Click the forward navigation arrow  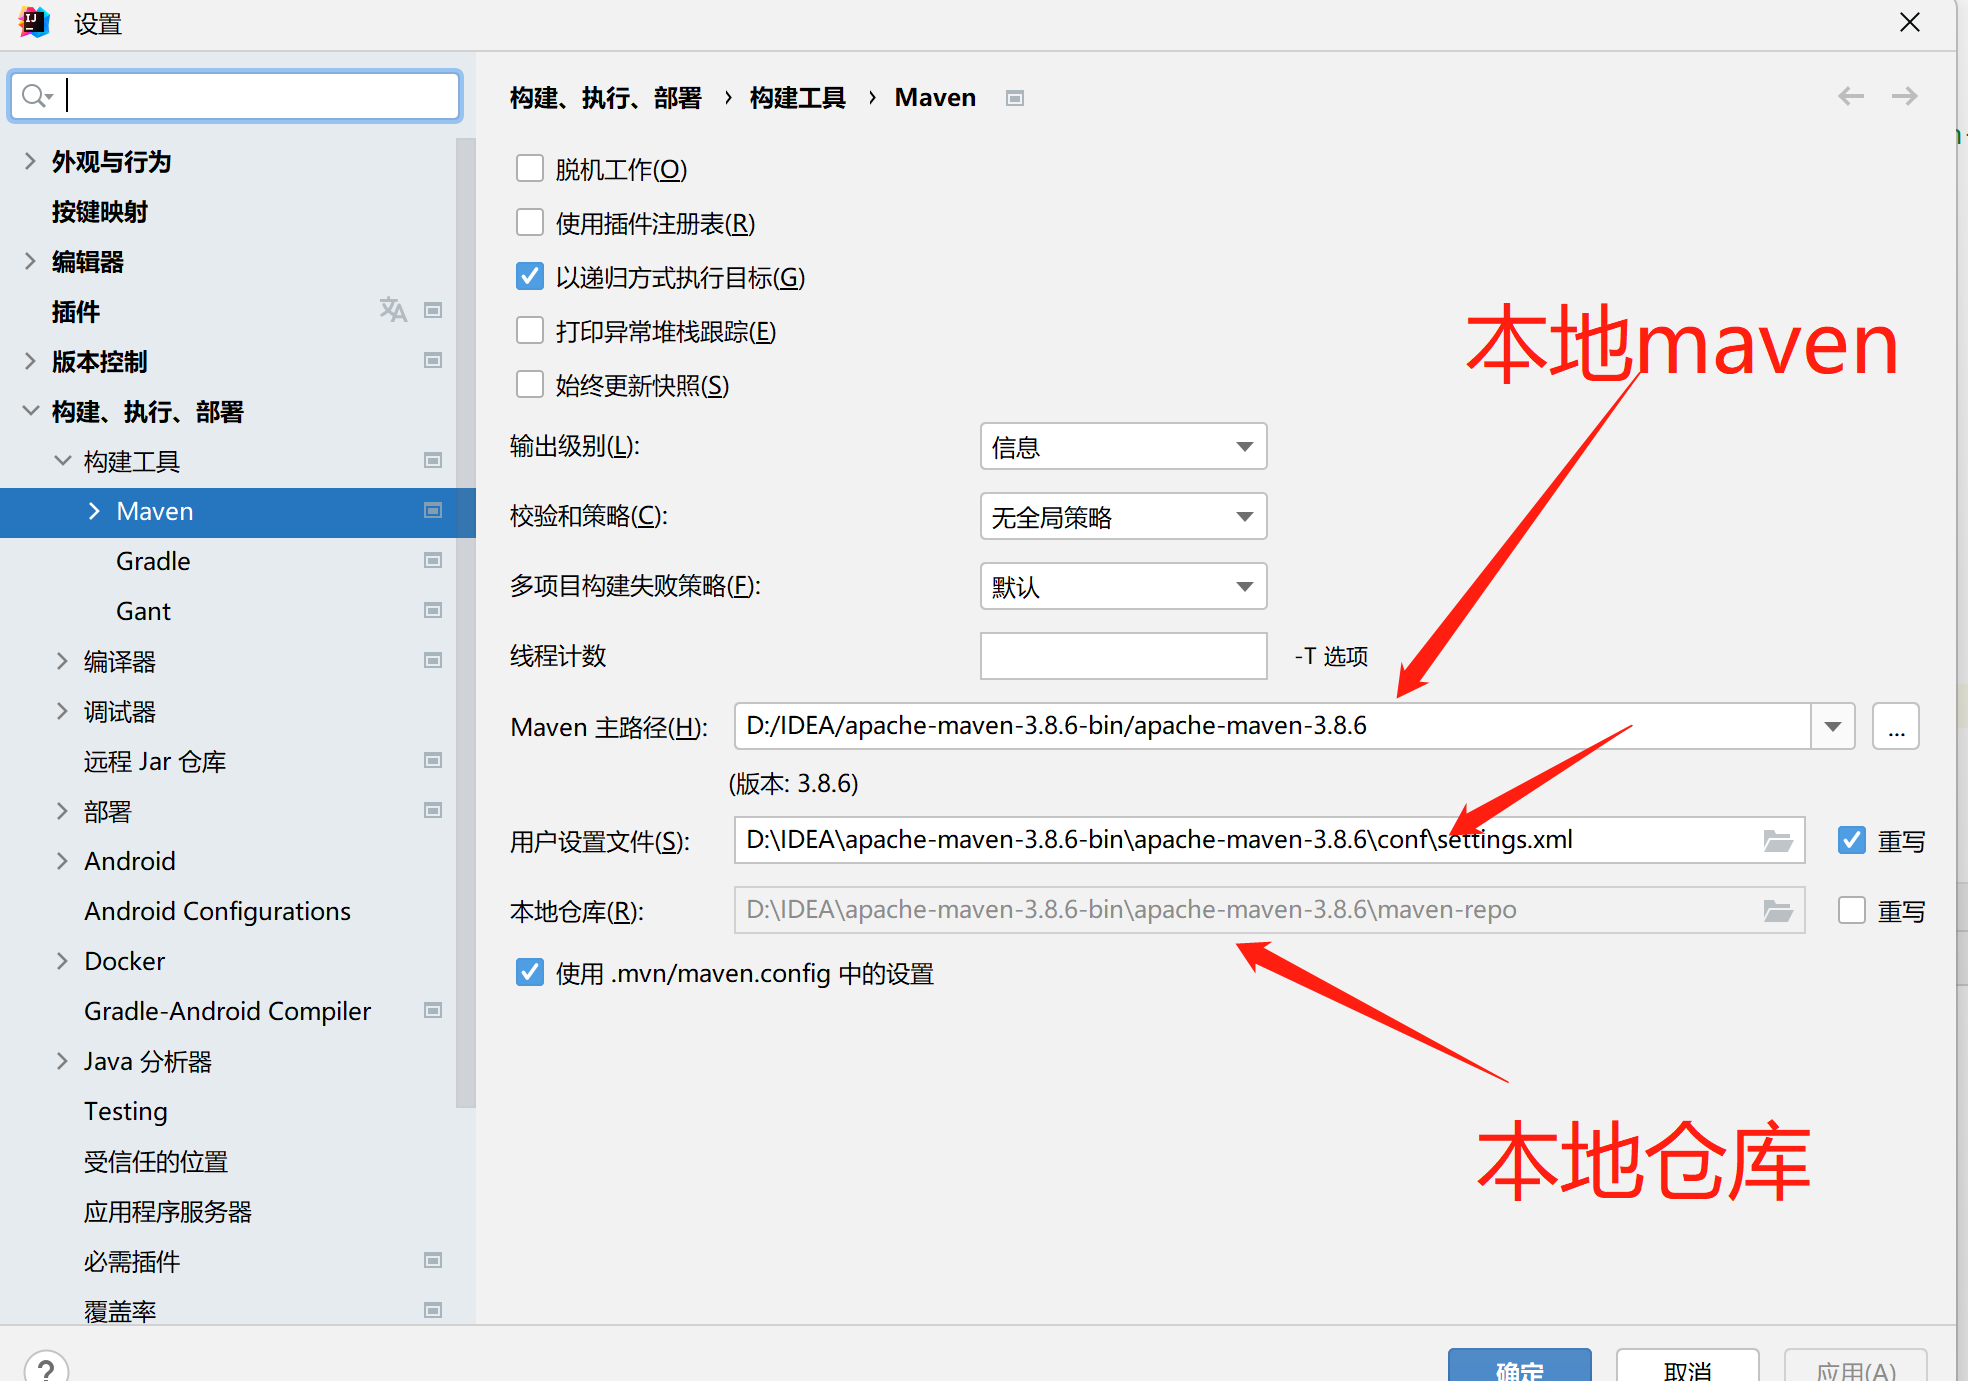pyautogui.click(x=1904, y=96)
